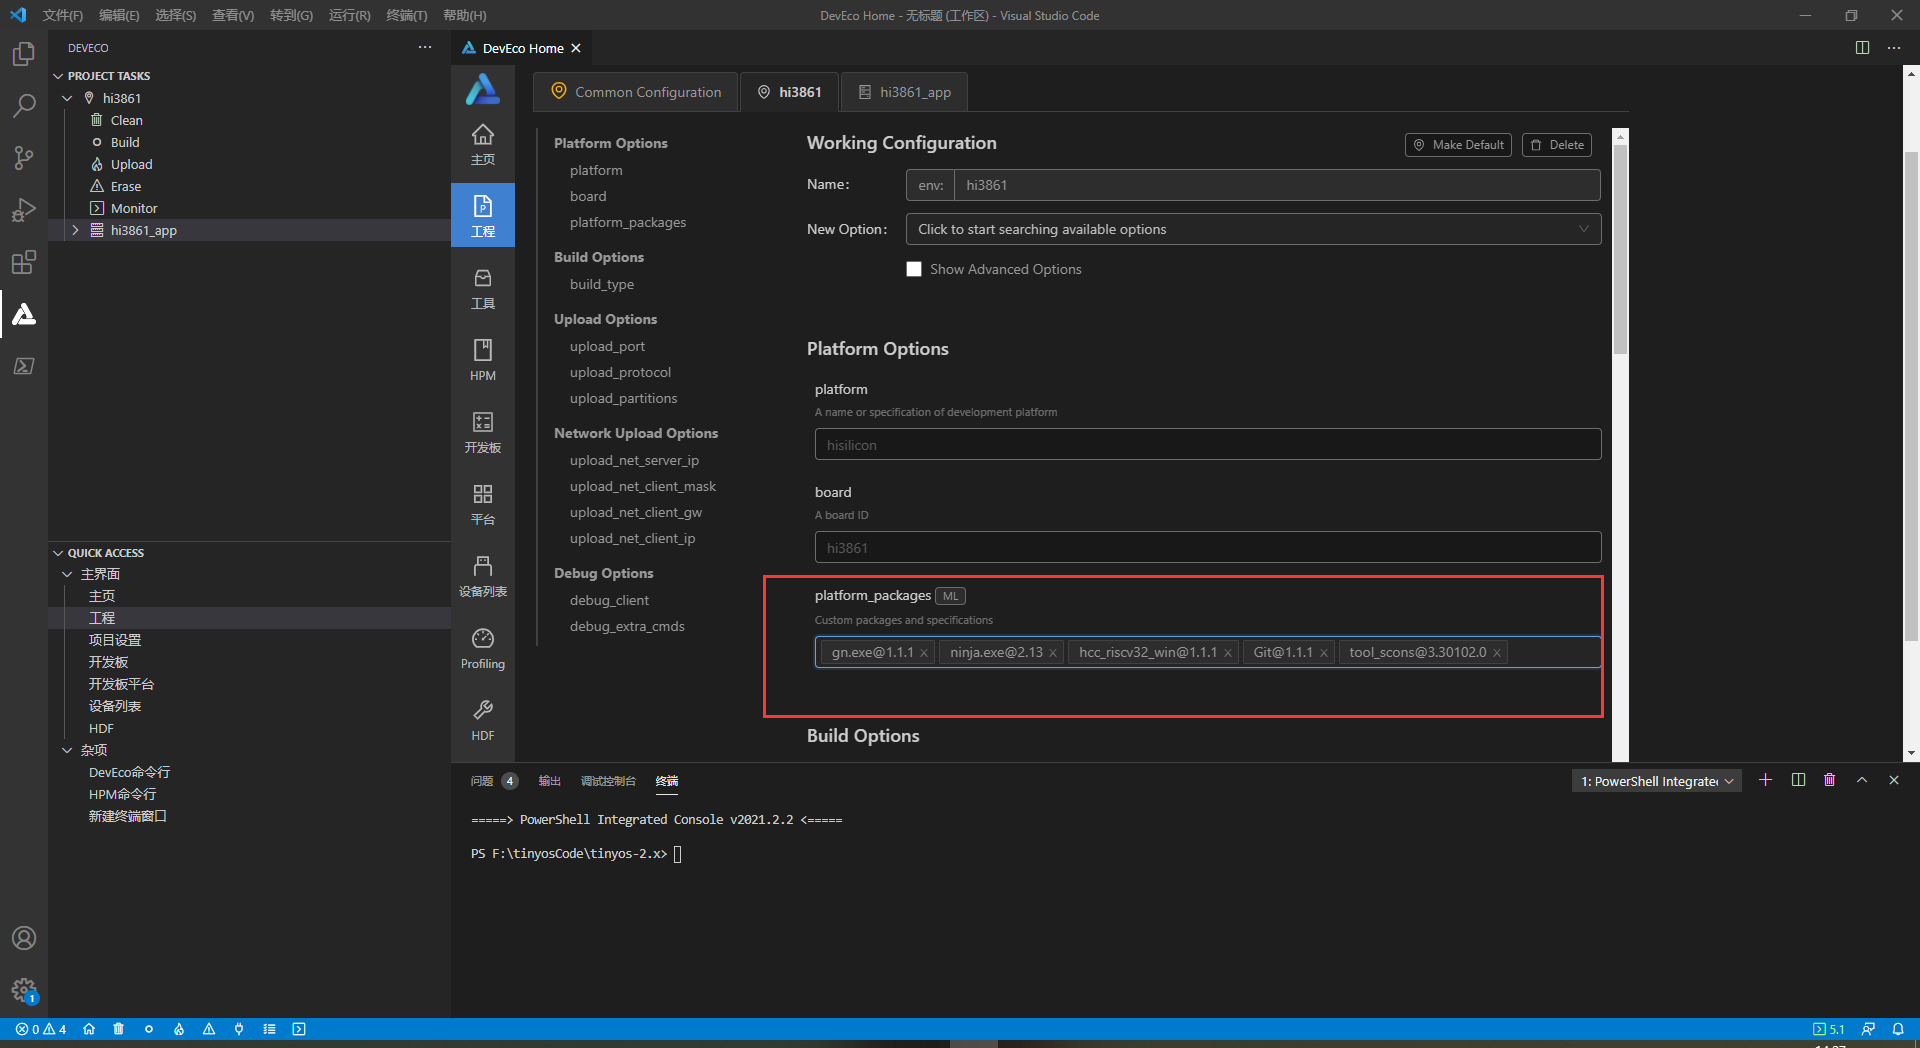Image resolution: width=1920 pixels, height=1048 pixels.
Task: Click the configuration page scrollbar thumb
Action: tap(1621, 248)
